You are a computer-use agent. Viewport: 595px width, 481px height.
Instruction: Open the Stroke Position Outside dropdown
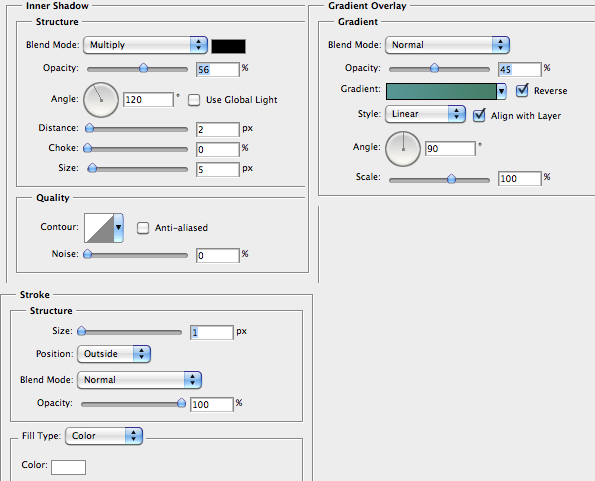[114, 354]
